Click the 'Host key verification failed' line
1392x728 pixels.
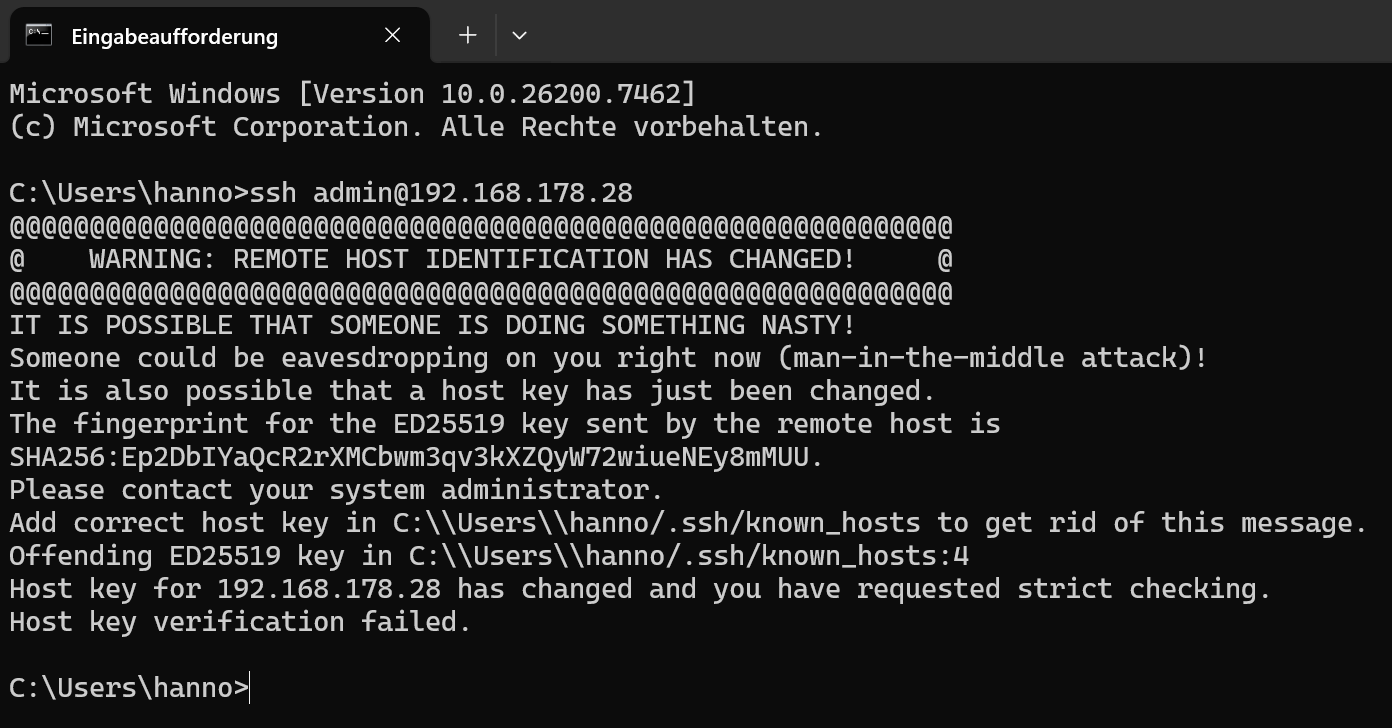tap(240, 622)
